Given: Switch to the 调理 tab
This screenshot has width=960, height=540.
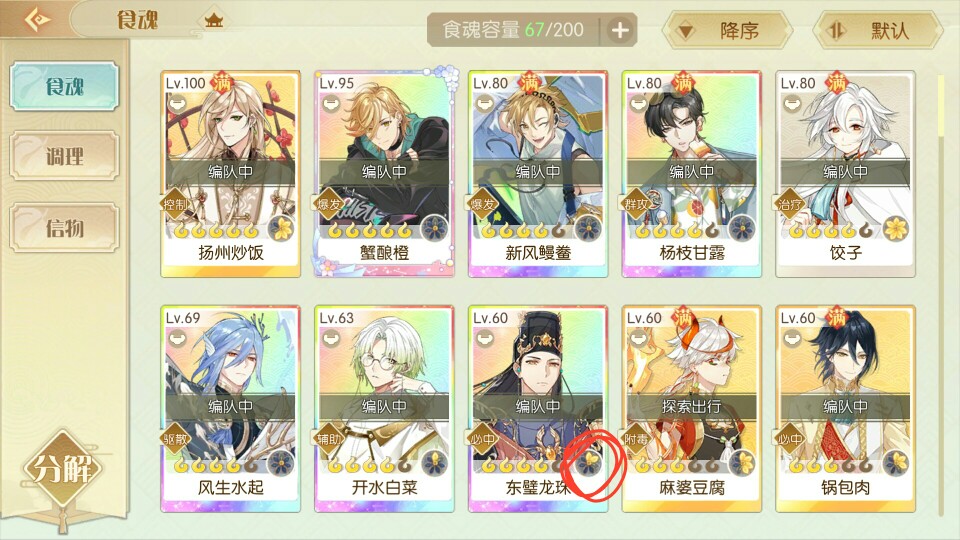Looking at the screenshot, I should tap(64, 156).
